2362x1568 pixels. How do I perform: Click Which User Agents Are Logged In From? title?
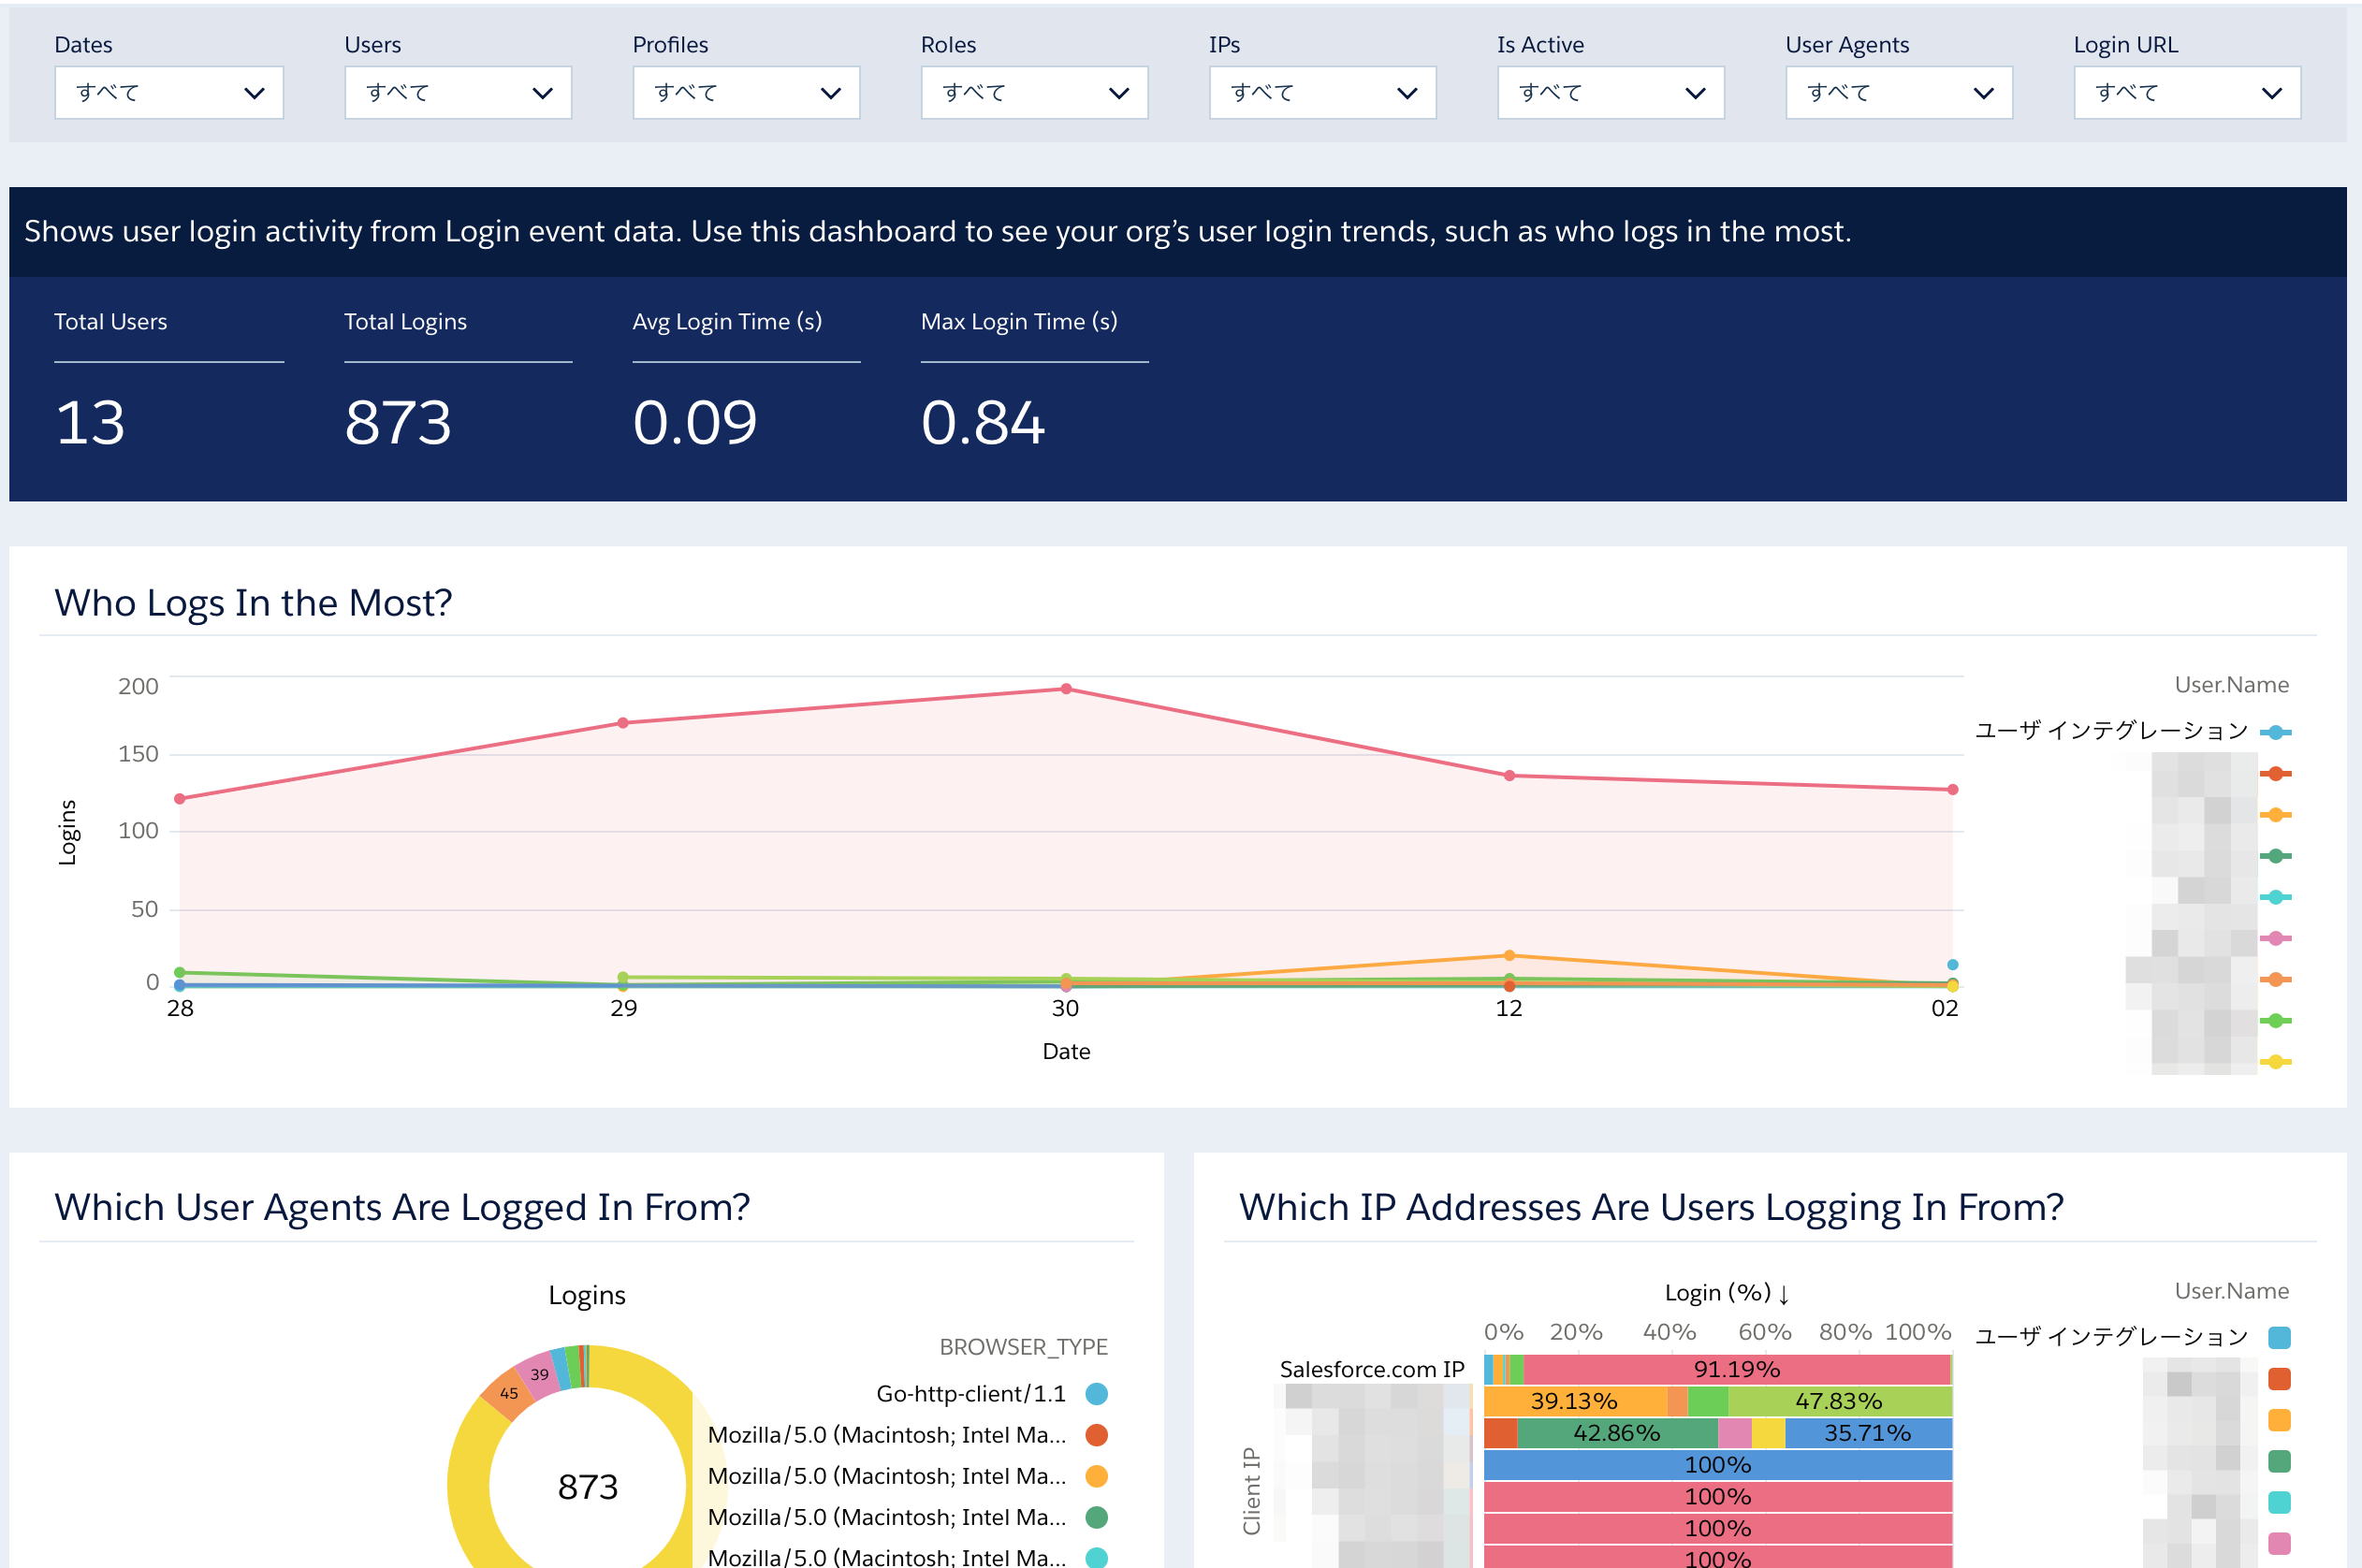point(402,1207)
